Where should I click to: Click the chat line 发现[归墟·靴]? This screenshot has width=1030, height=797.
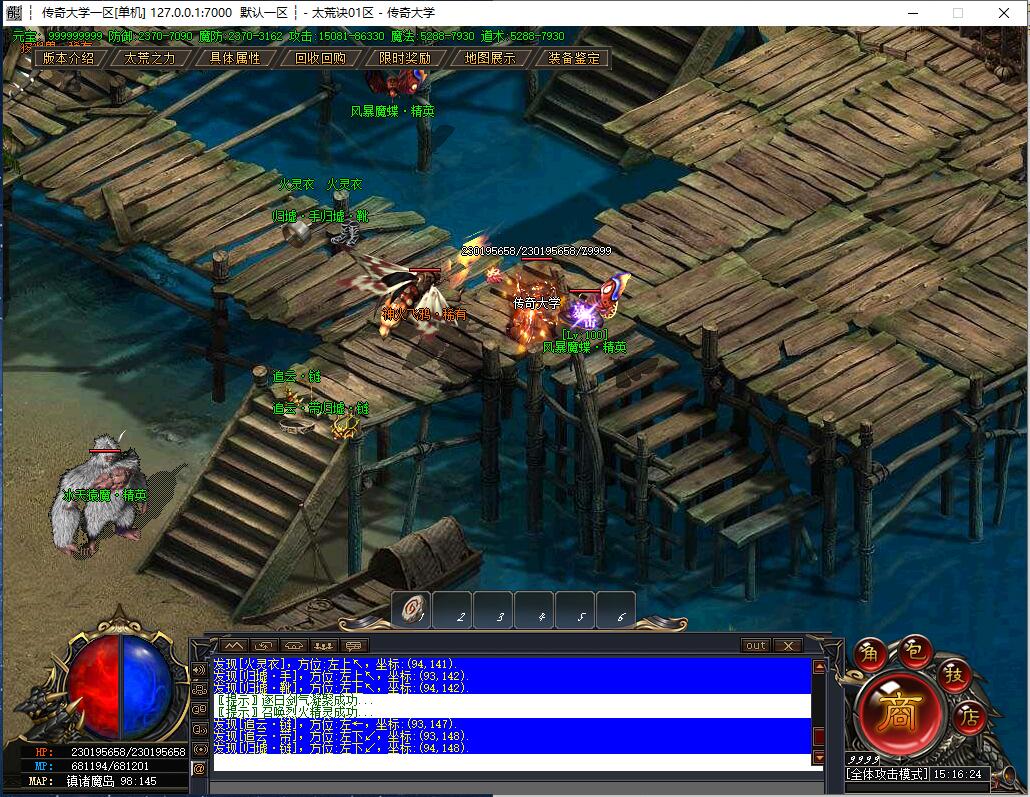point(342,687)
